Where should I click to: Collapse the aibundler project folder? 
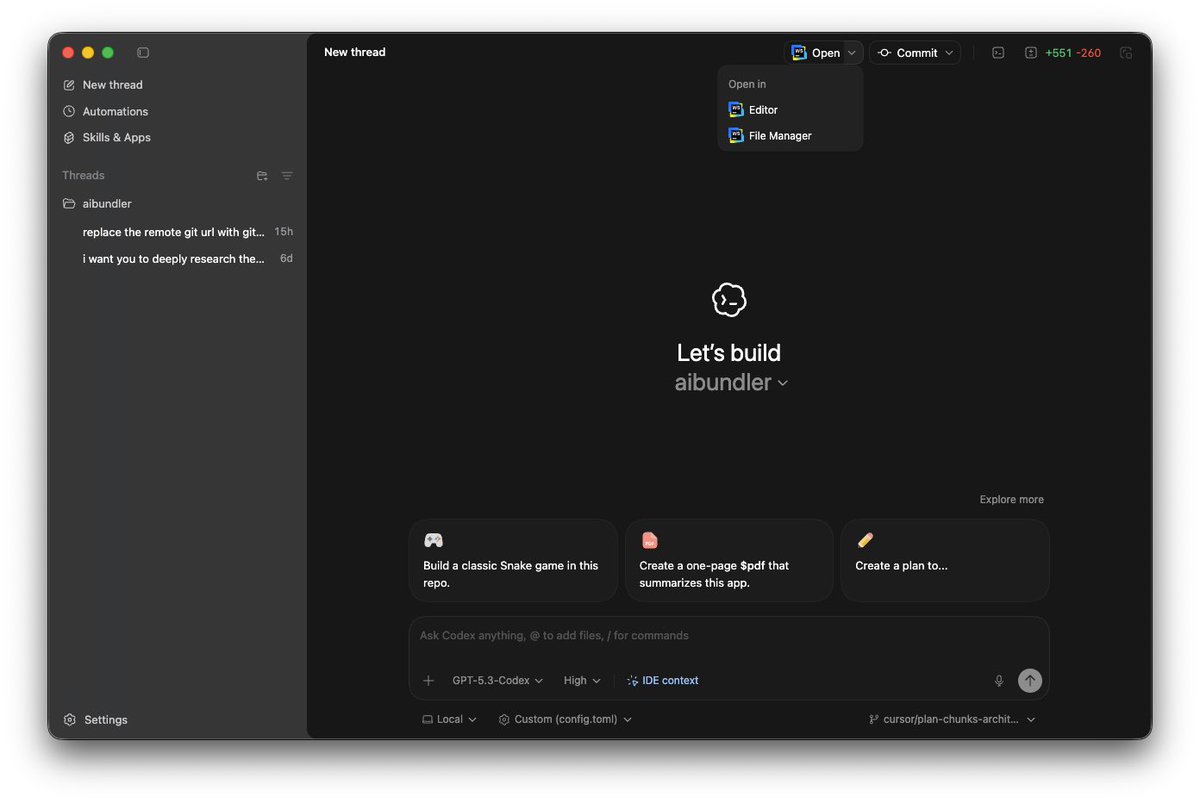click(97, 204)
